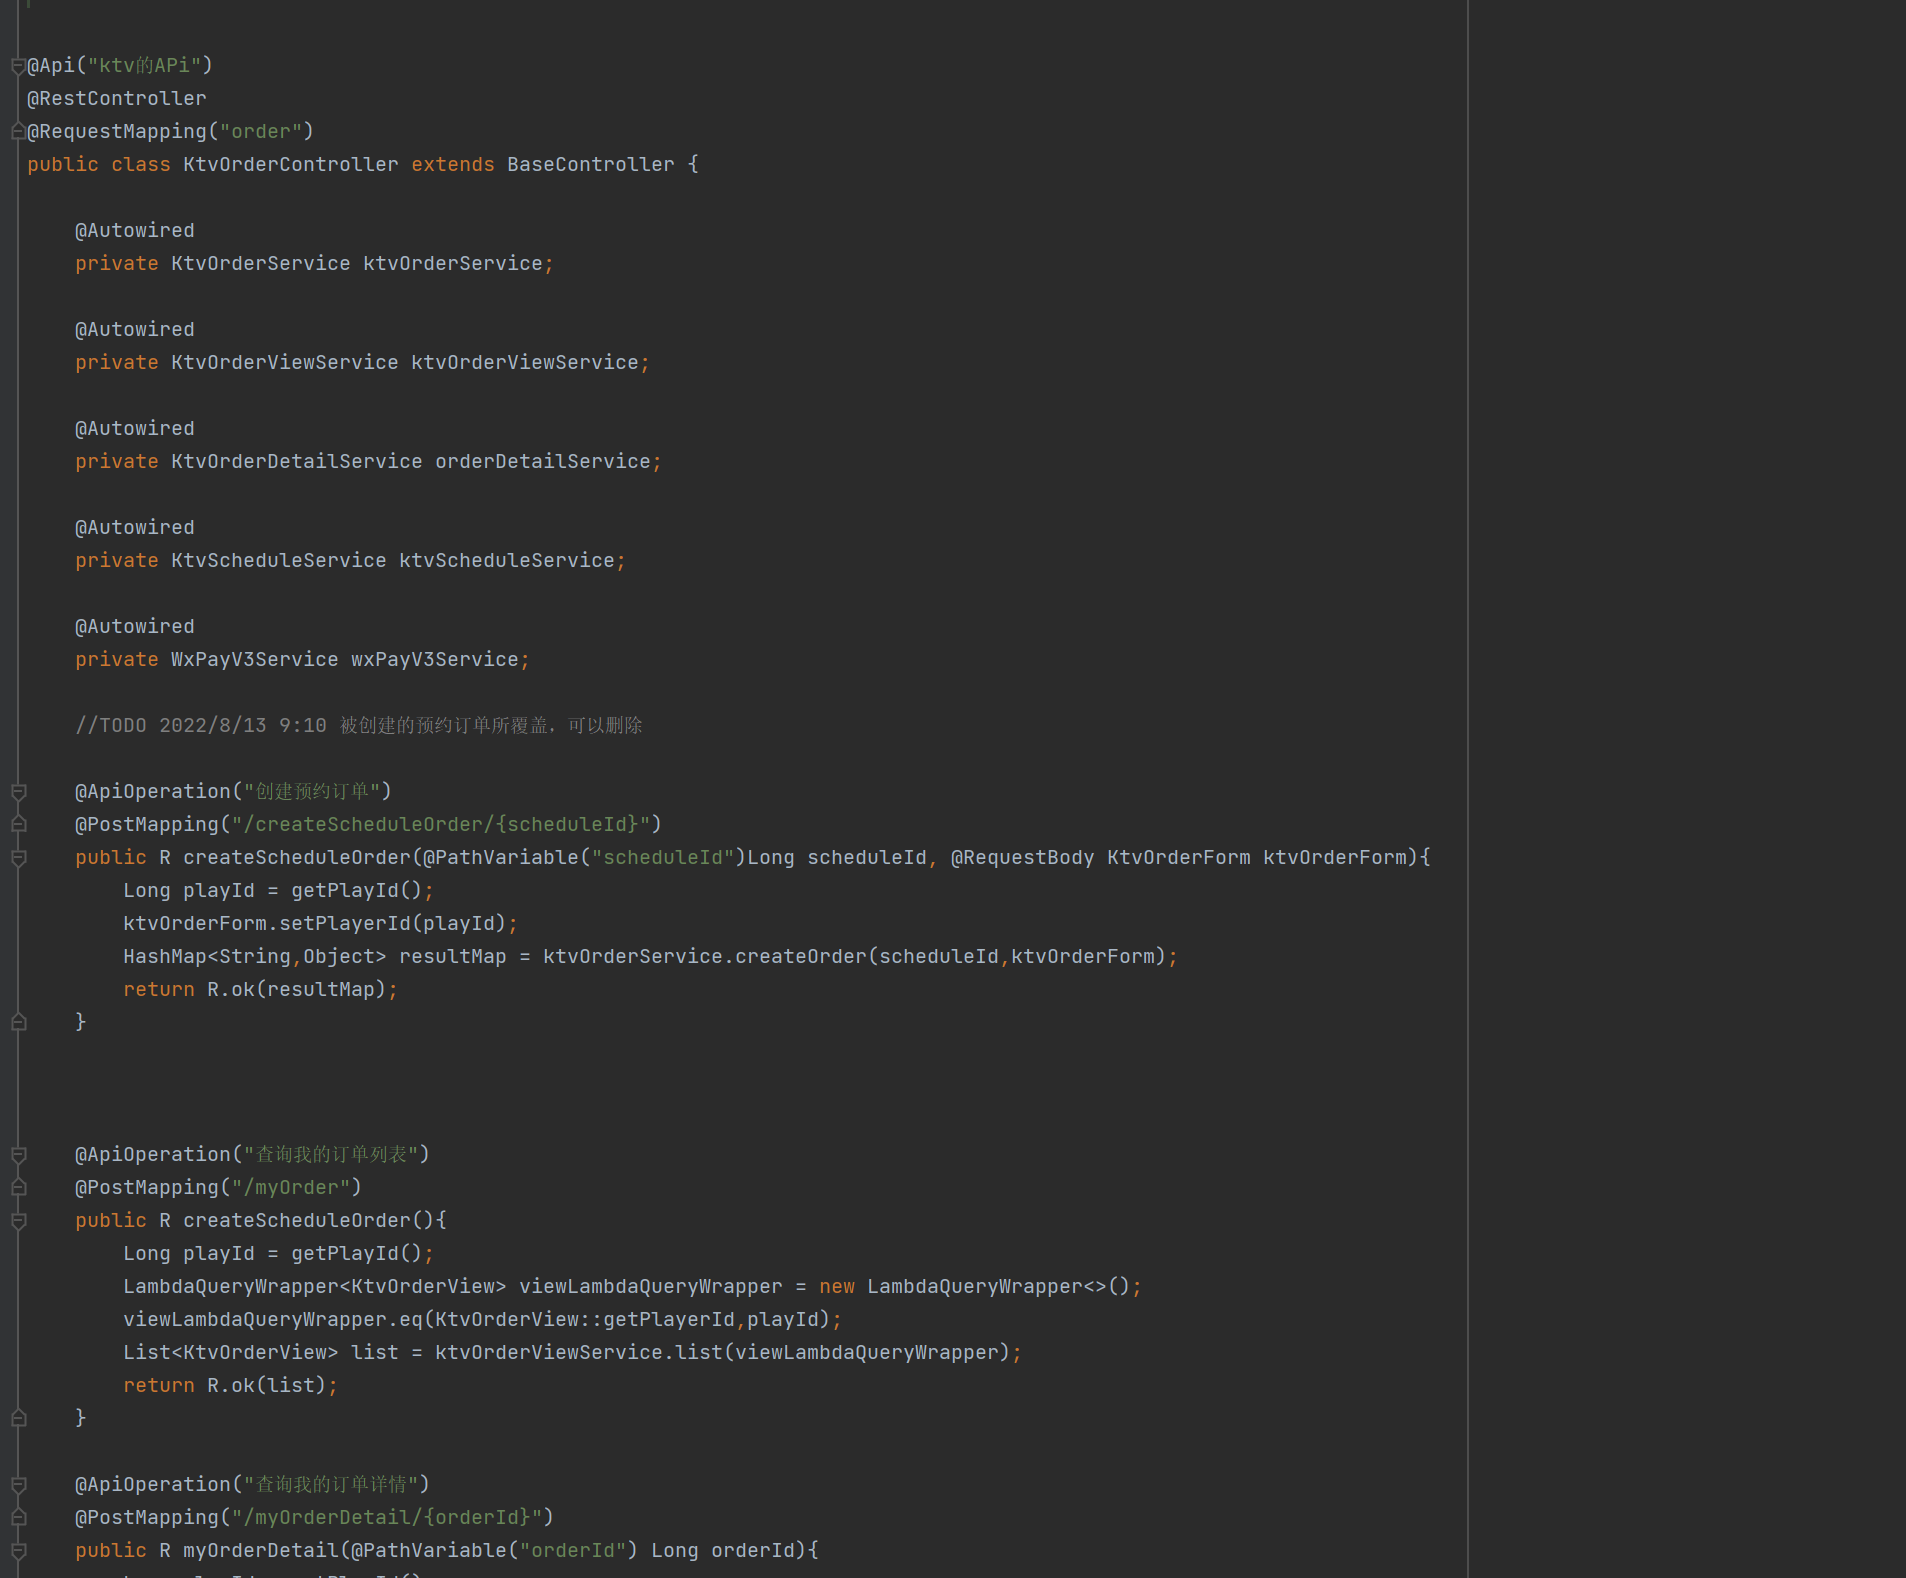Select the ktvOrderService field name
Image resolution: width=1906 pixels, height=1578 pixels.
pos(453,263)
